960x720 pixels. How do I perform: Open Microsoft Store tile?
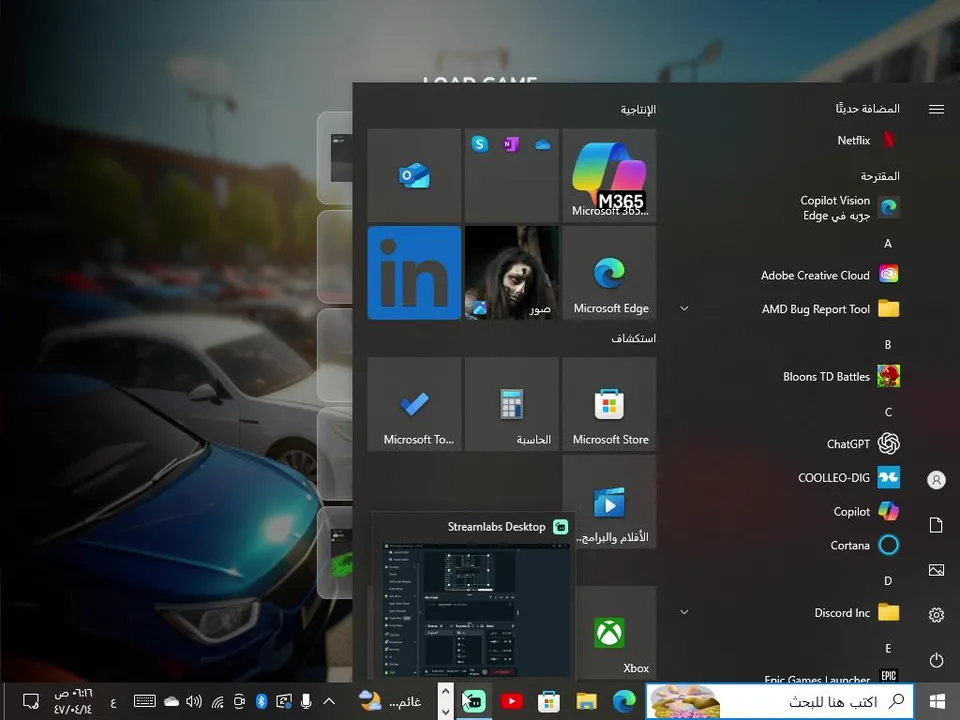click(x=609, y=404)
